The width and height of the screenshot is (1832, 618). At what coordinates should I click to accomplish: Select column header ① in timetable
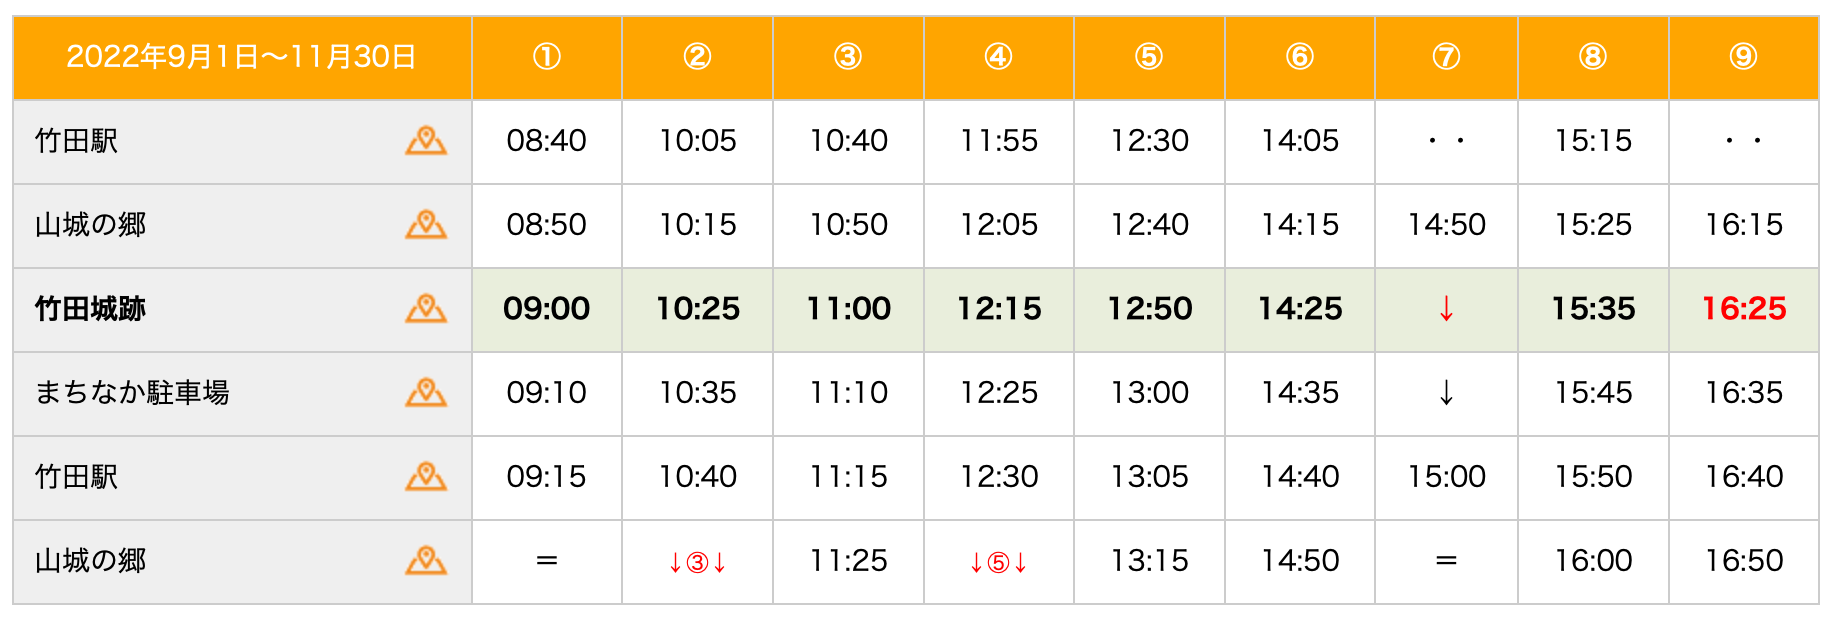coord(547,57)
